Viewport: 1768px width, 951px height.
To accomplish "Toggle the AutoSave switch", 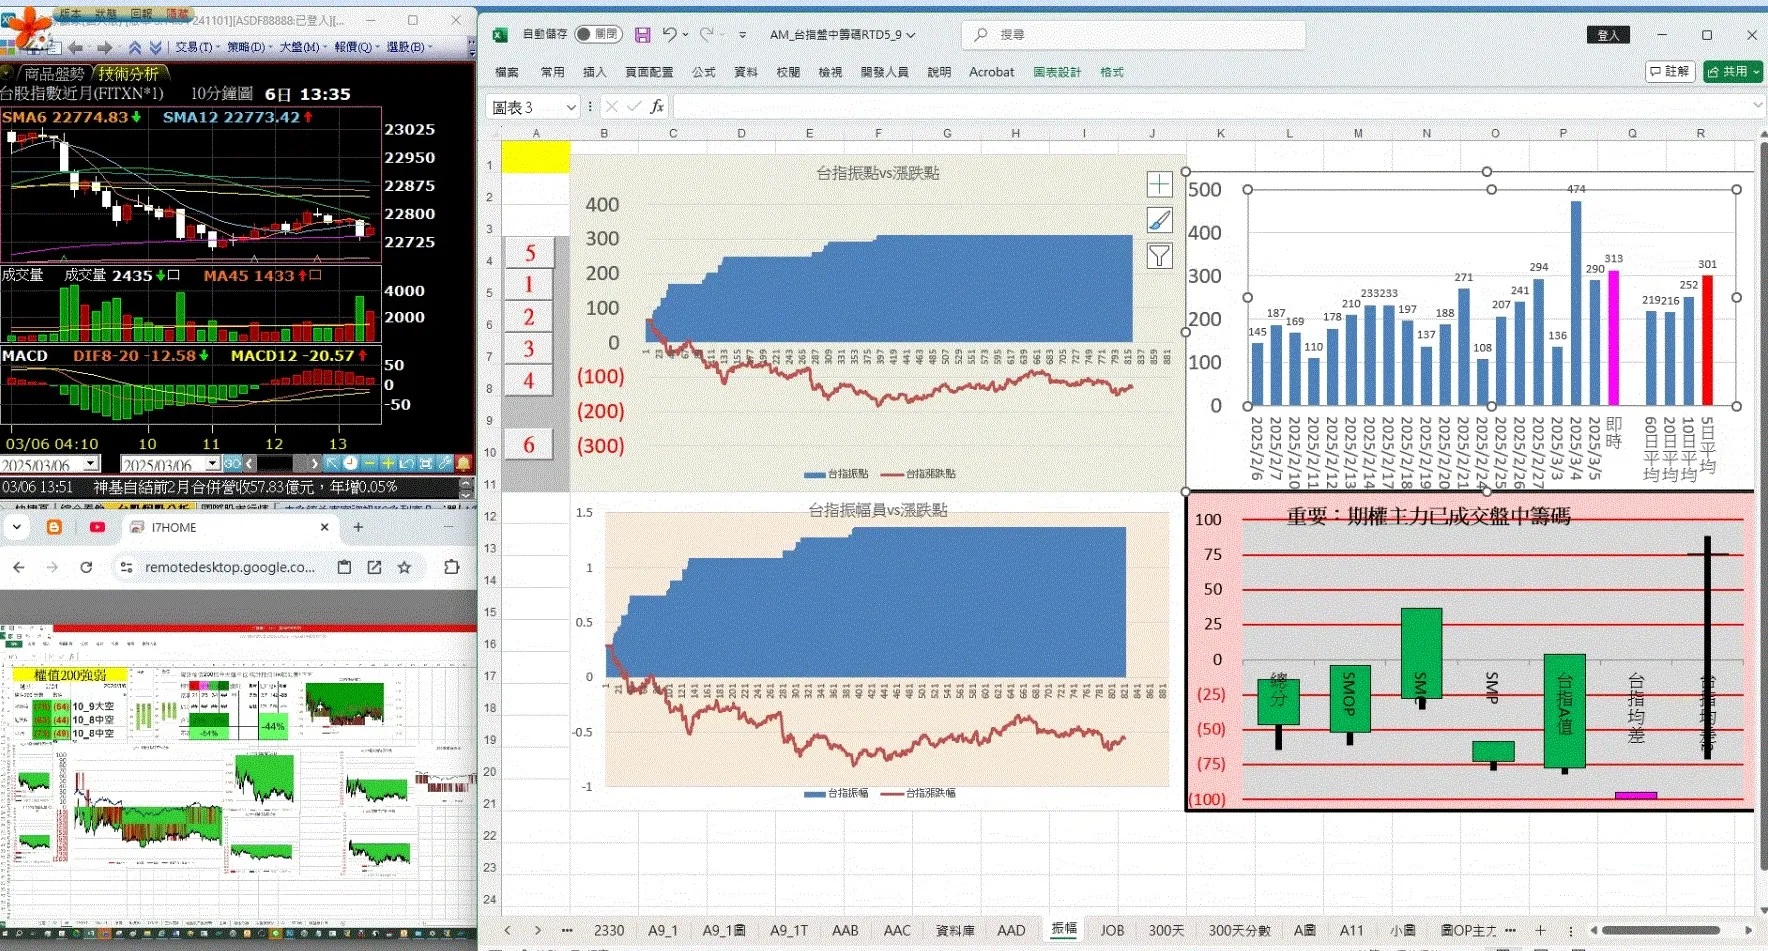I will [598, 34].
